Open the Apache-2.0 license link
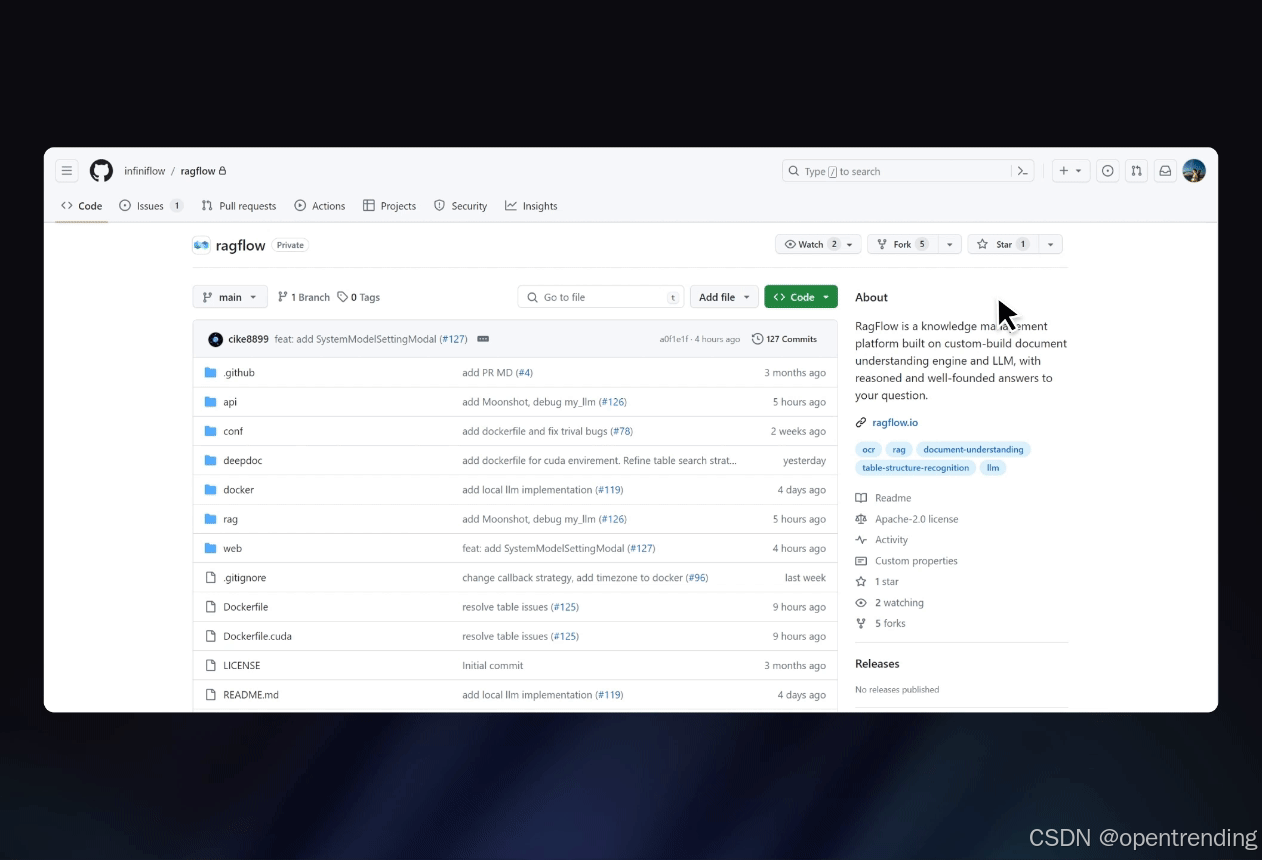This screenshot has width=1262, height=860. (x=916, y=519)
